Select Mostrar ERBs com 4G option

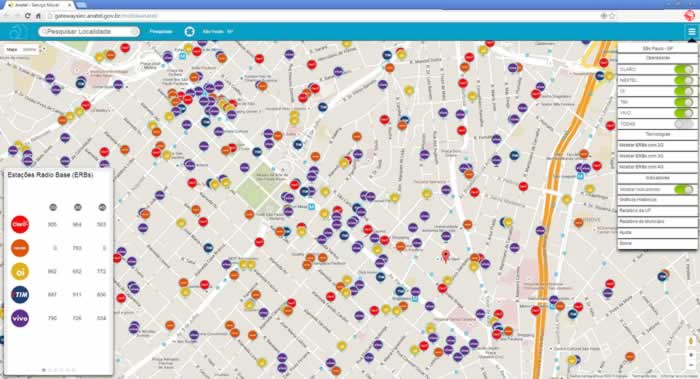[657, 167]
